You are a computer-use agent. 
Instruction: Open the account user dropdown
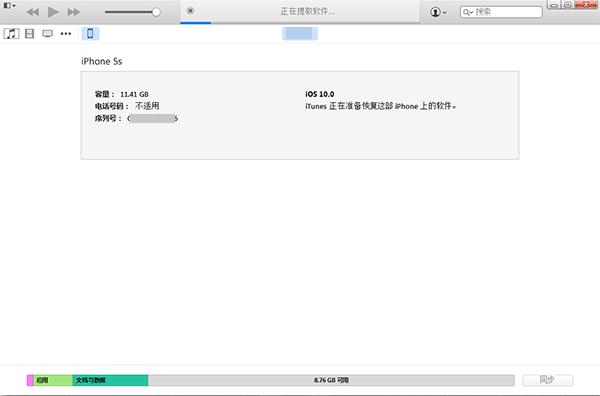tap(438, 12)
